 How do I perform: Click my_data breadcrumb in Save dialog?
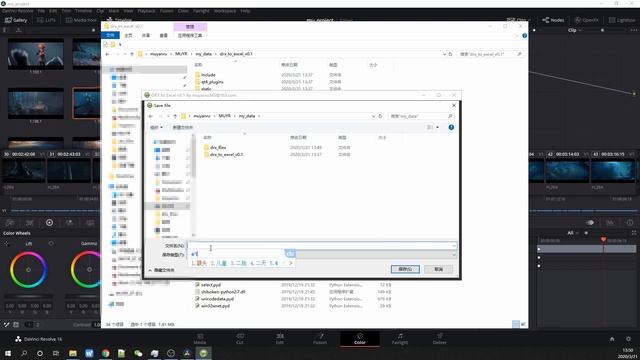[x=247, y=116]
